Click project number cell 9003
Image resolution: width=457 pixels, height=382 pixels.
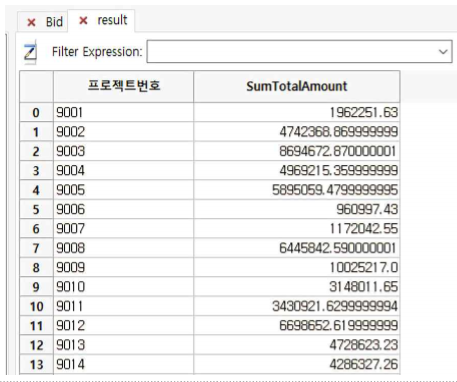(123, 151)
